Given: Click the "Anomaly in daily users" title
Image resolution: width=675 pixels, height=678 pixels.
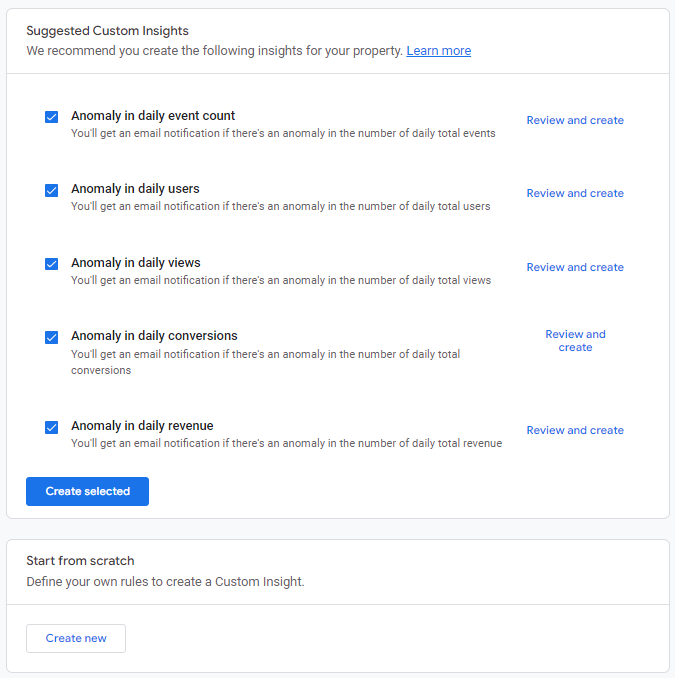Looking at the screenshot, I should (135, 189).
